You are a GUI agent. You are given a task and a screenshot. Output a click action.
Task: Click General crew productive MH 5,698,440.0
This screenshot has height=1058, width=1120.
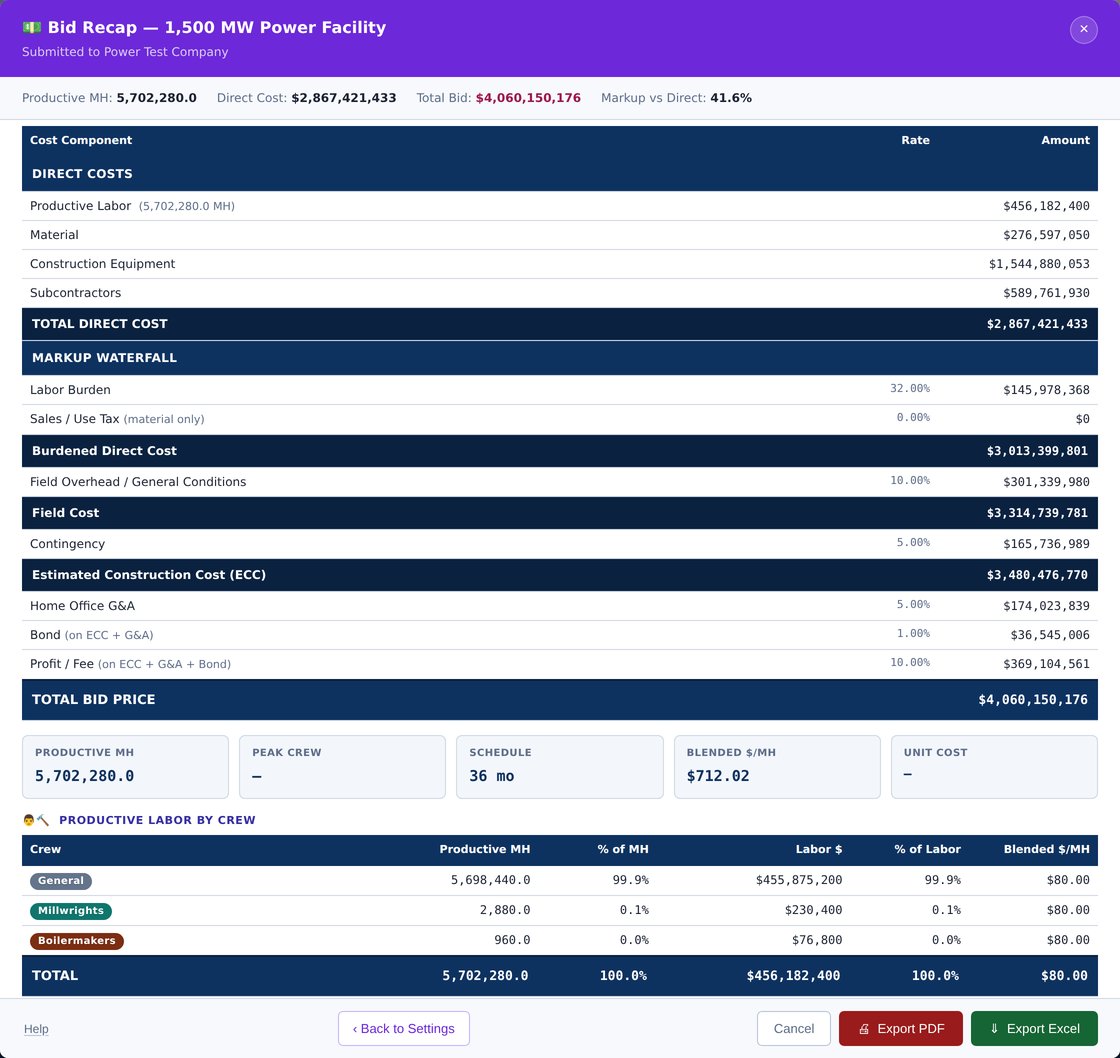[490, 880]
